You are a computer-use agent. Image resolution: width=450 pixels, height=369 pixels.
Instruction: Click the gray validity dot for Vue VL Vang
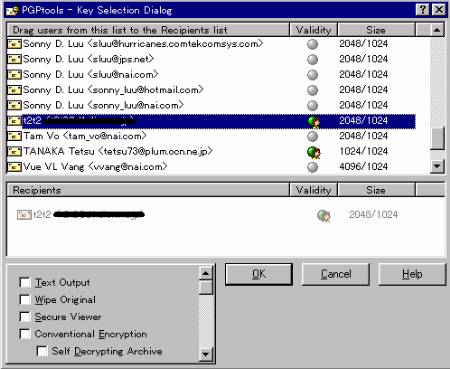[x=312, y=167]
